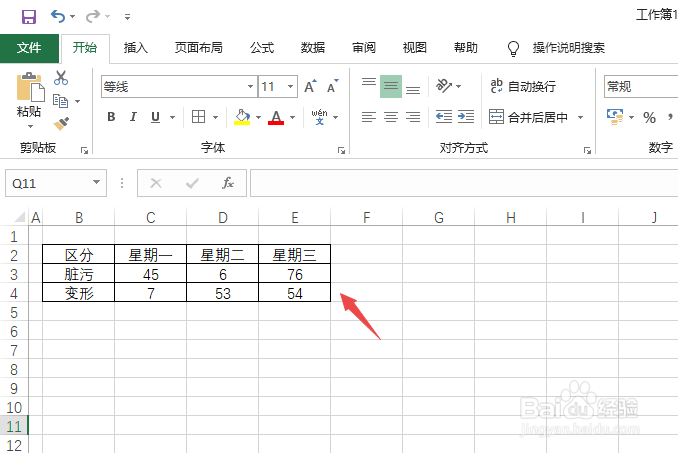Switch to the 审阅 tab
The image size is (678, 453).
pyautogui.click(x=364, y=48)
